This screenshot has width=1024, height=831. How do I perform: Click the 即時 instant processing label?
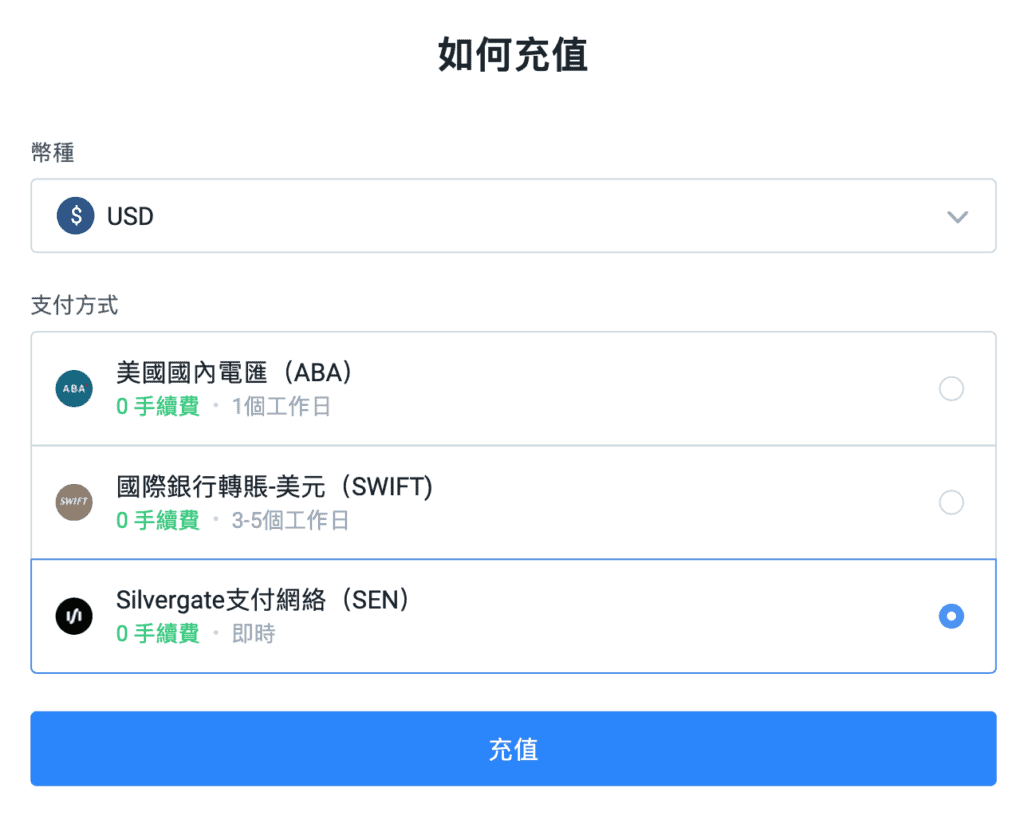253,634
